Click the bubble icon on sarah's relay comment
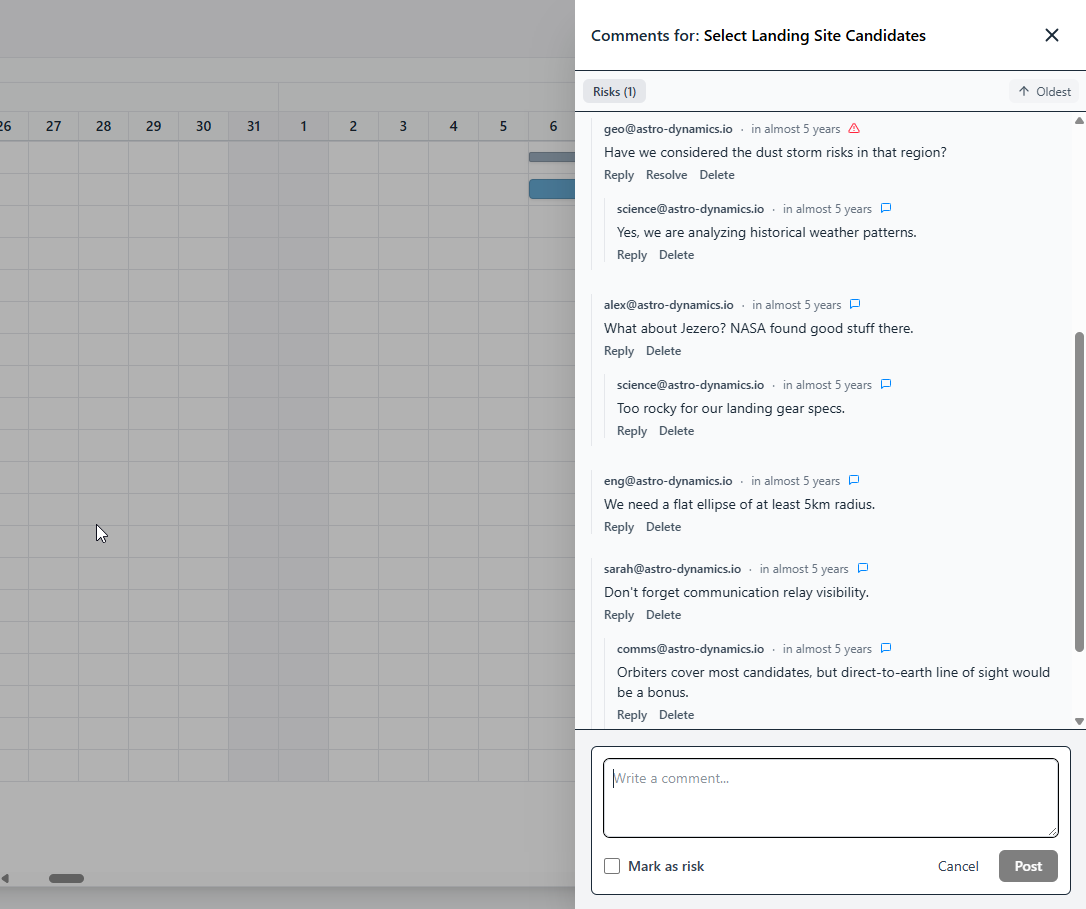Viewport: 1086px width, 909px height. [863, 568]
